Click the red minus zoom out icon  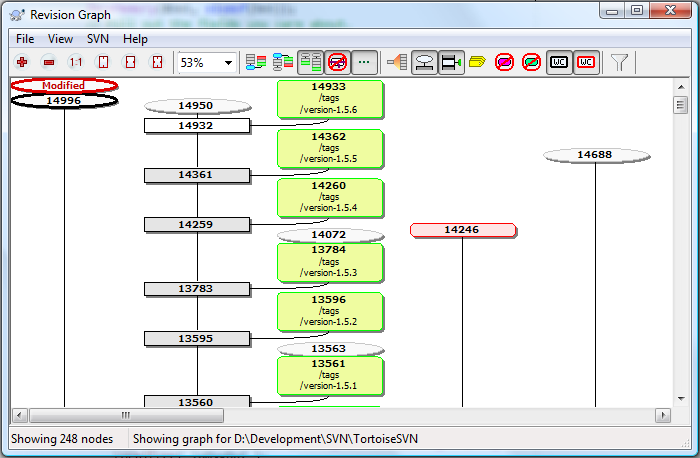(48, 63)
